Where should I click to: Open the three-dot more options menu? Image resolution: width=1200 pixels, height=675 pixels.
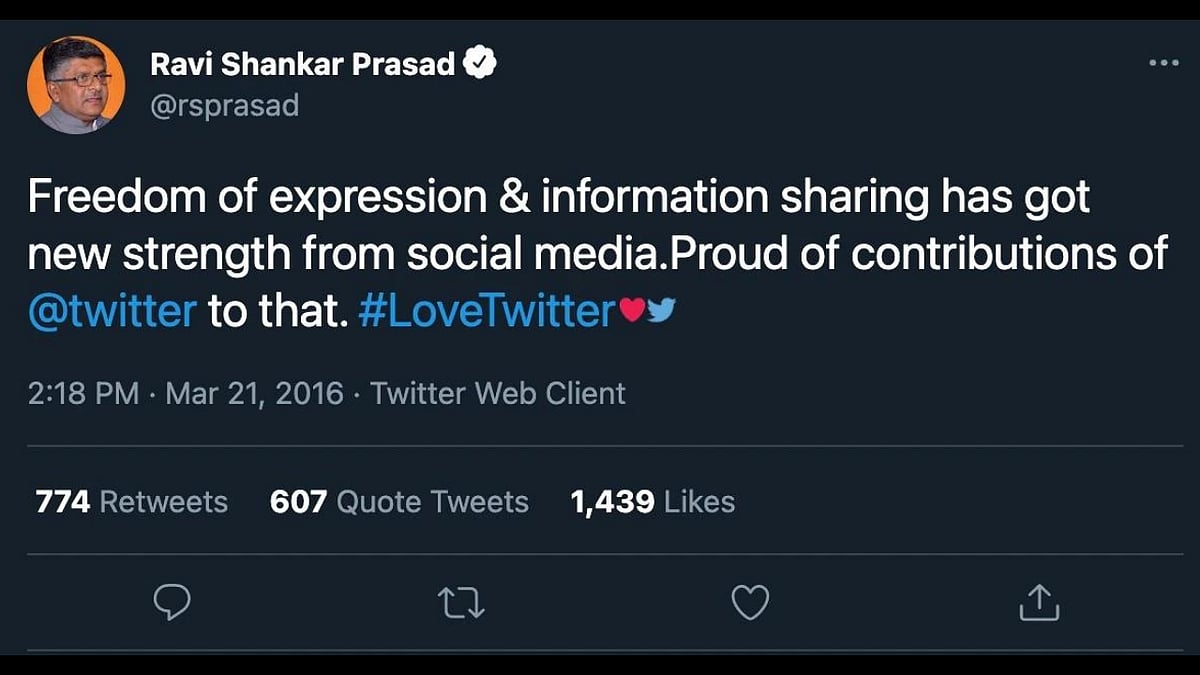pyautogui.click(x=1163, y=63)
